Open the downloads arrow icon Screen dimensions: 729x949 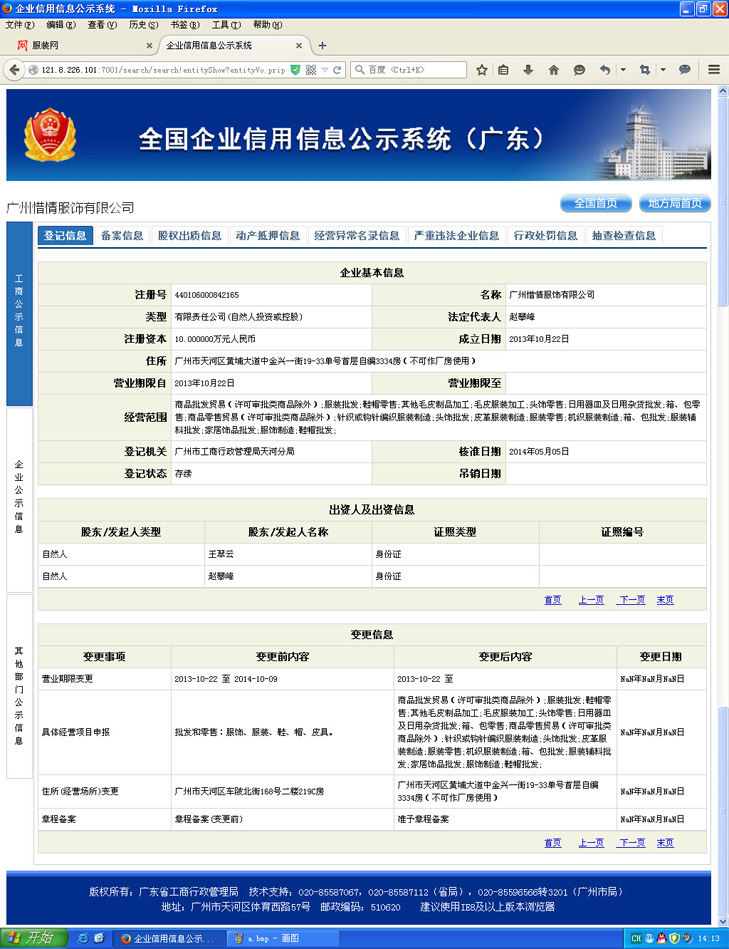point(528,70)
